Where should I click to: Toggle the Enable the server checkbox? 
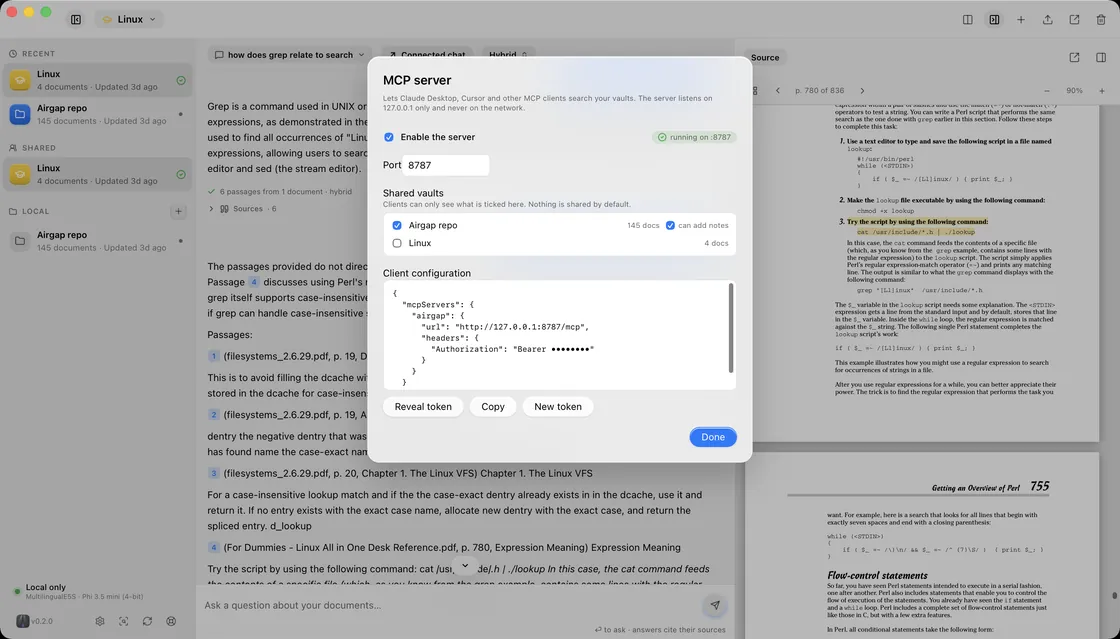pos(389,137)
